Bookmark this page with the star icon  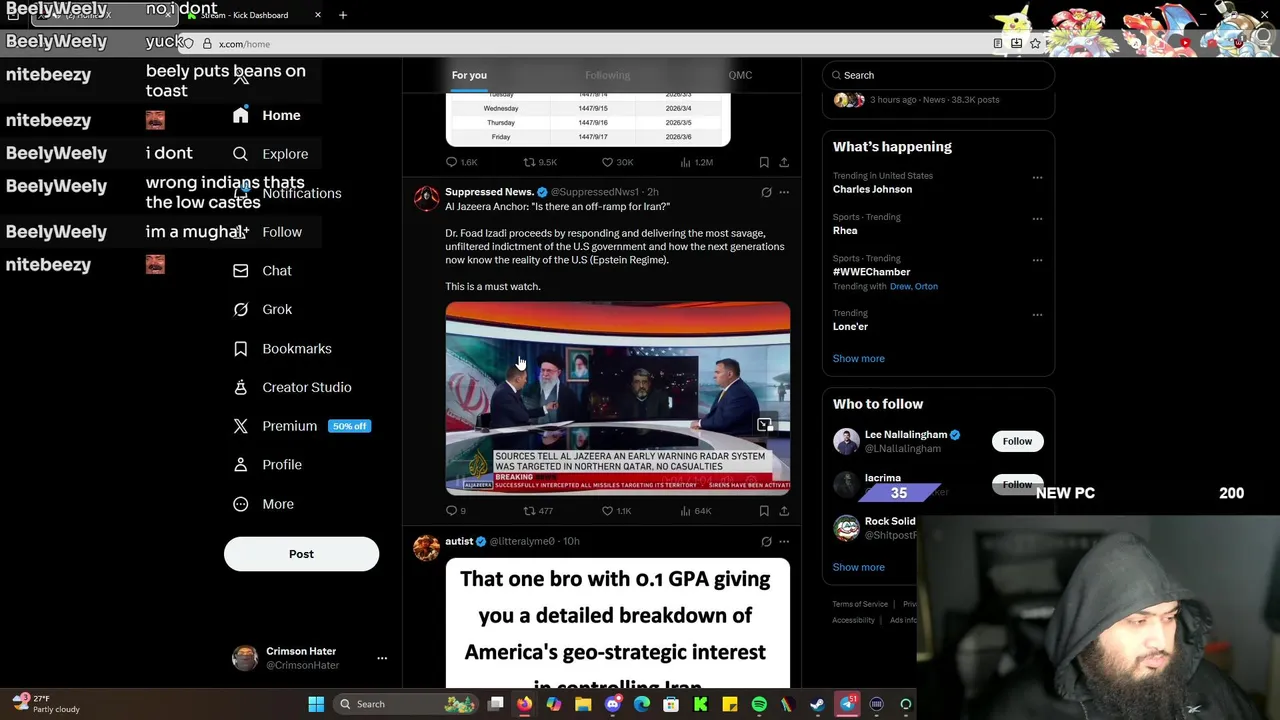(1035, 44)
